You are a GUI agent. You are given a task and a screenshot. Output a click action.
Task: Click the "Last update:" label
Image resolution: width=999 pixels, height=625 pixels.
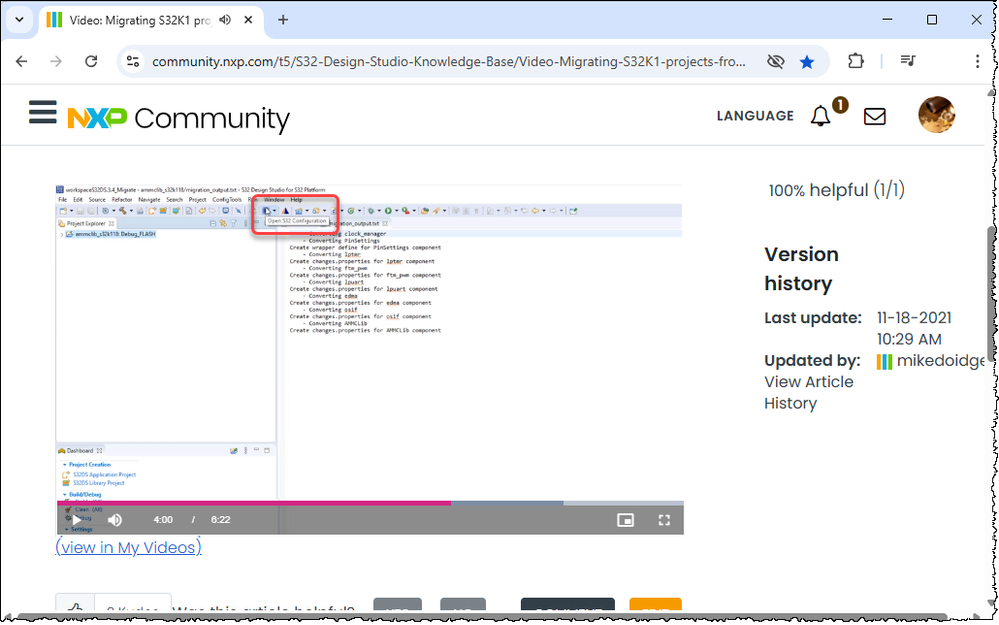click(x=813, y=318)
